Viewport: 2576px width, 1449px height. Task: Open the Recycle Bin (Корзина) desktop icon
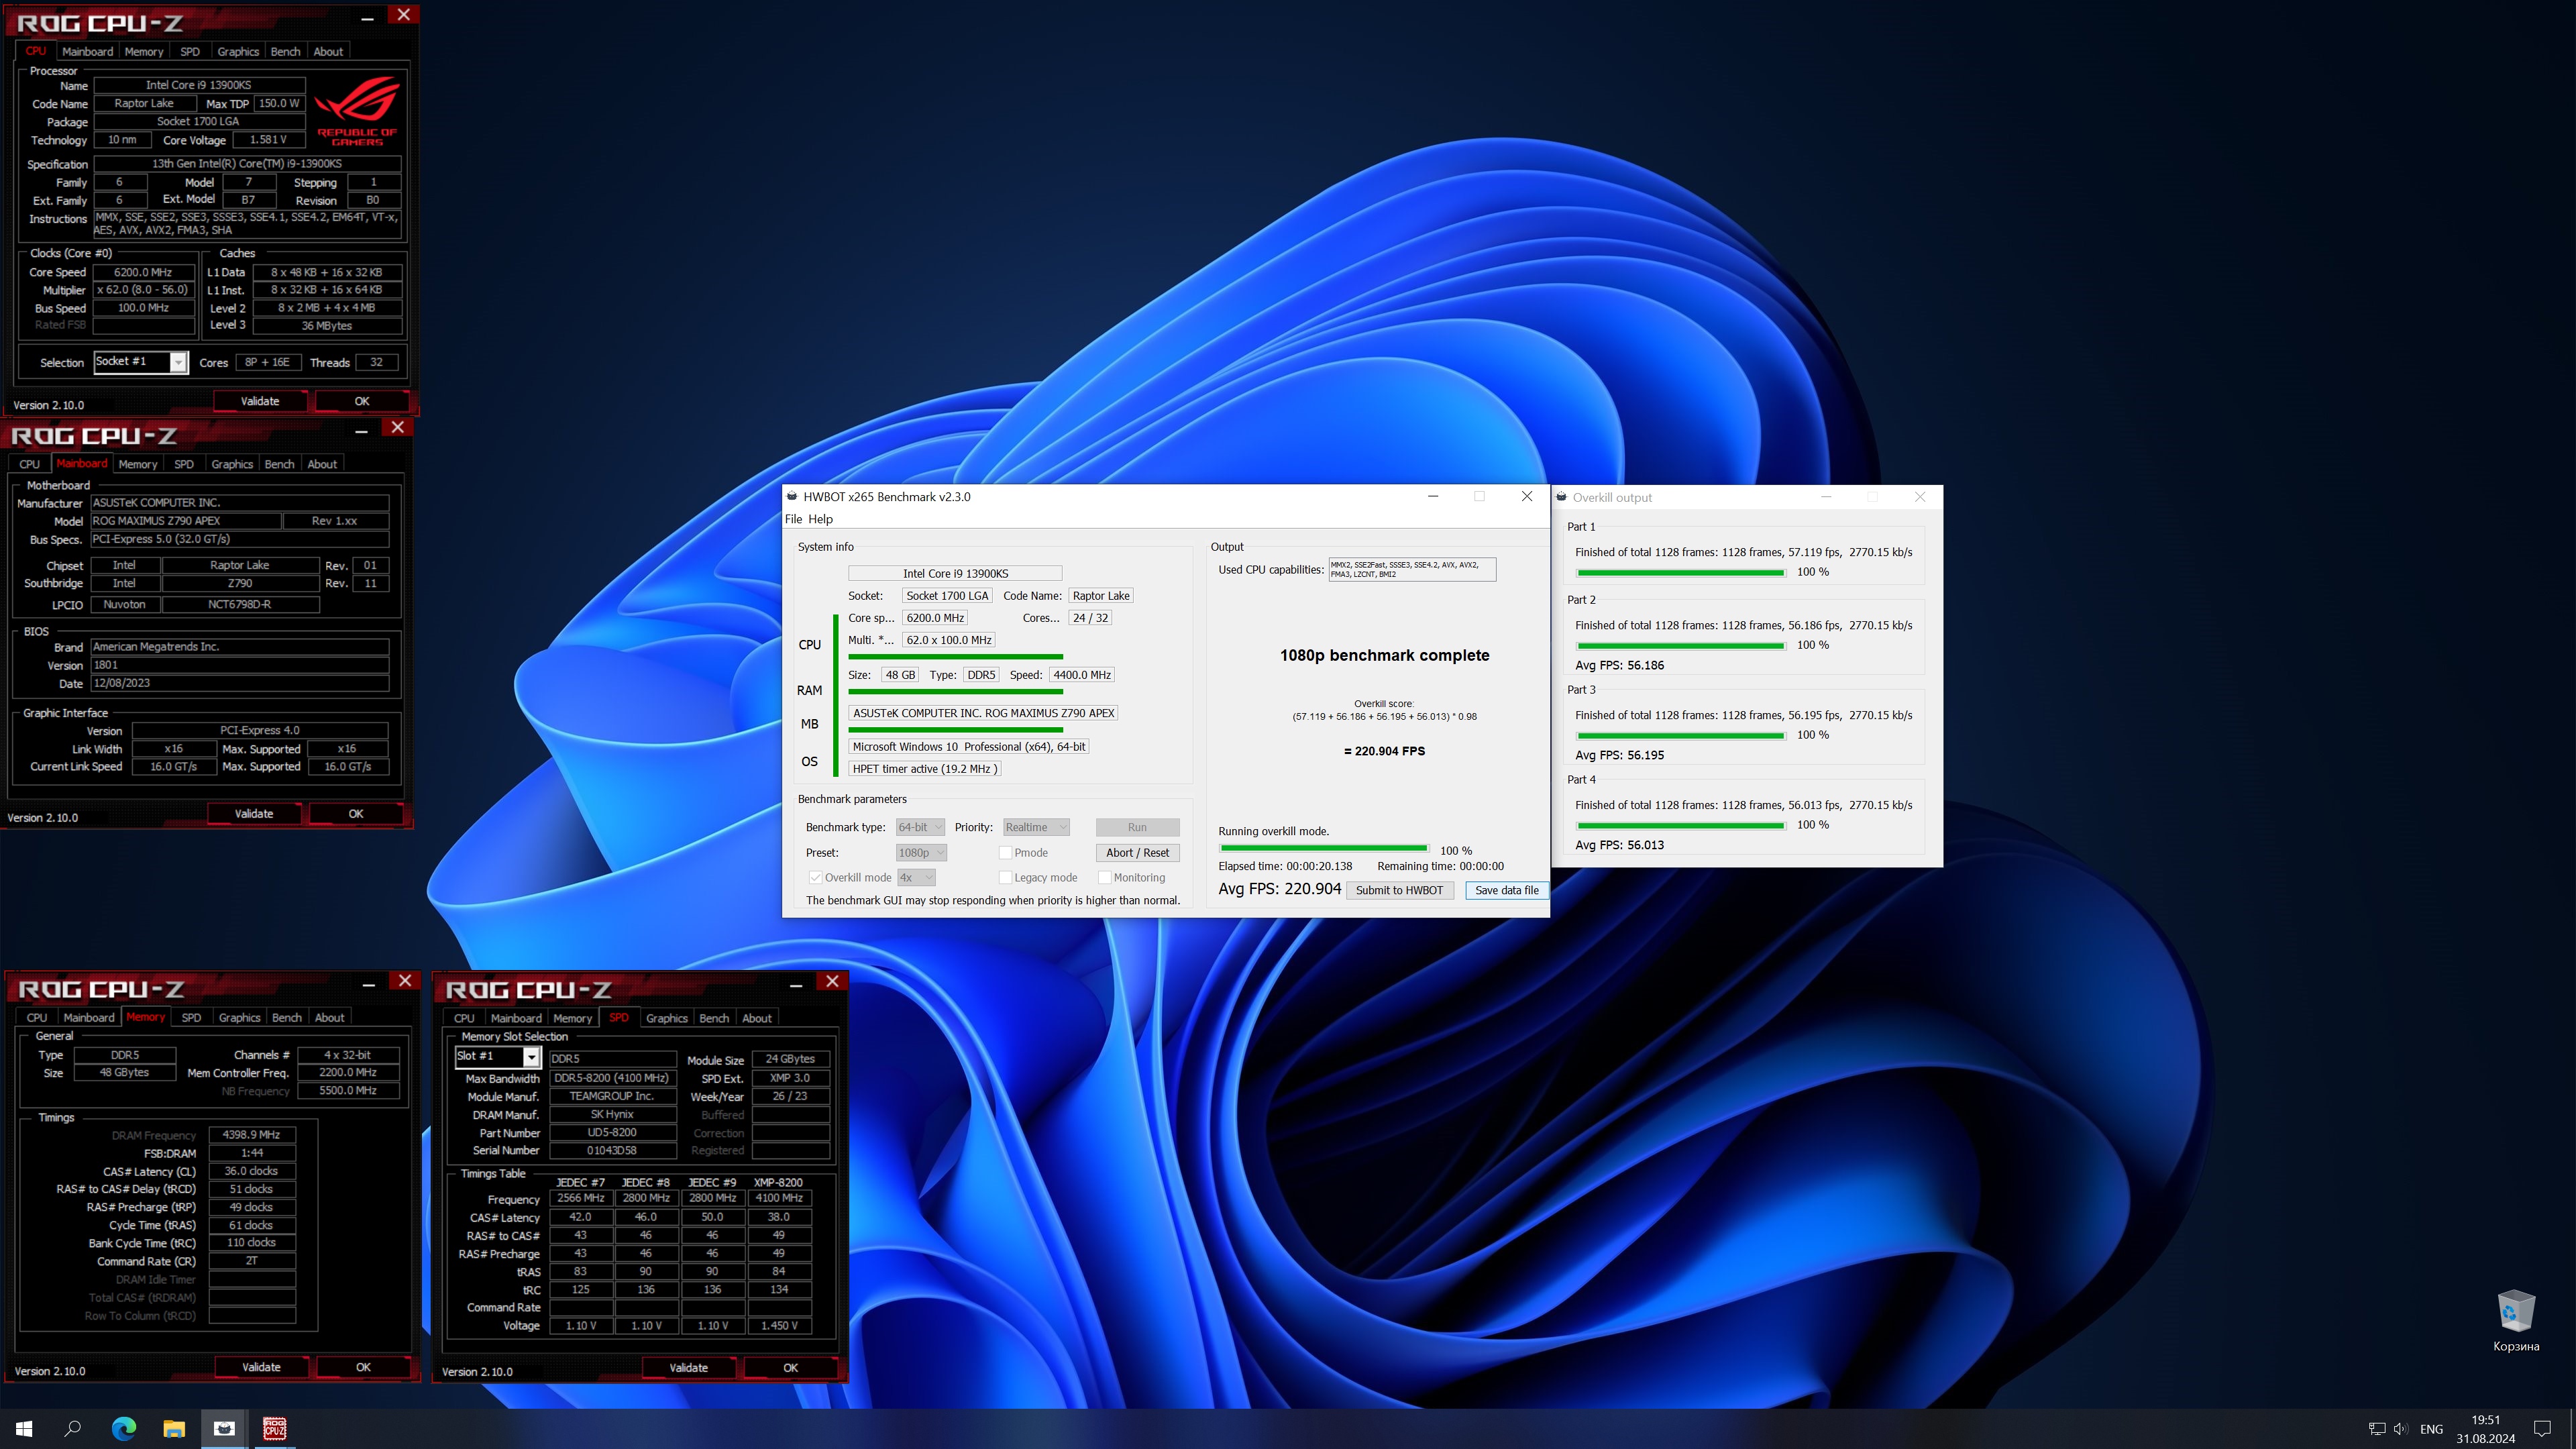click(x=2515, y=1321)
